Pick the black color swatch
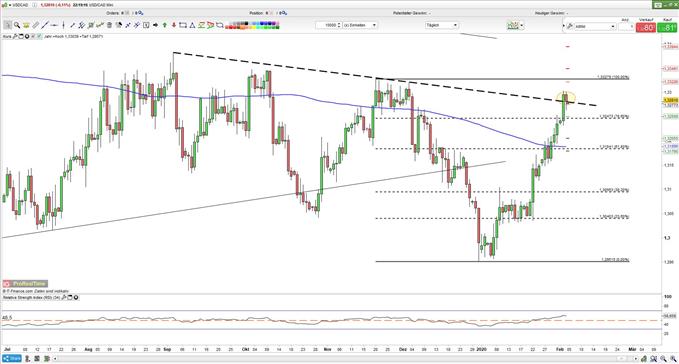Viewport: 679px width, 364px height. [x=246, y=23]
